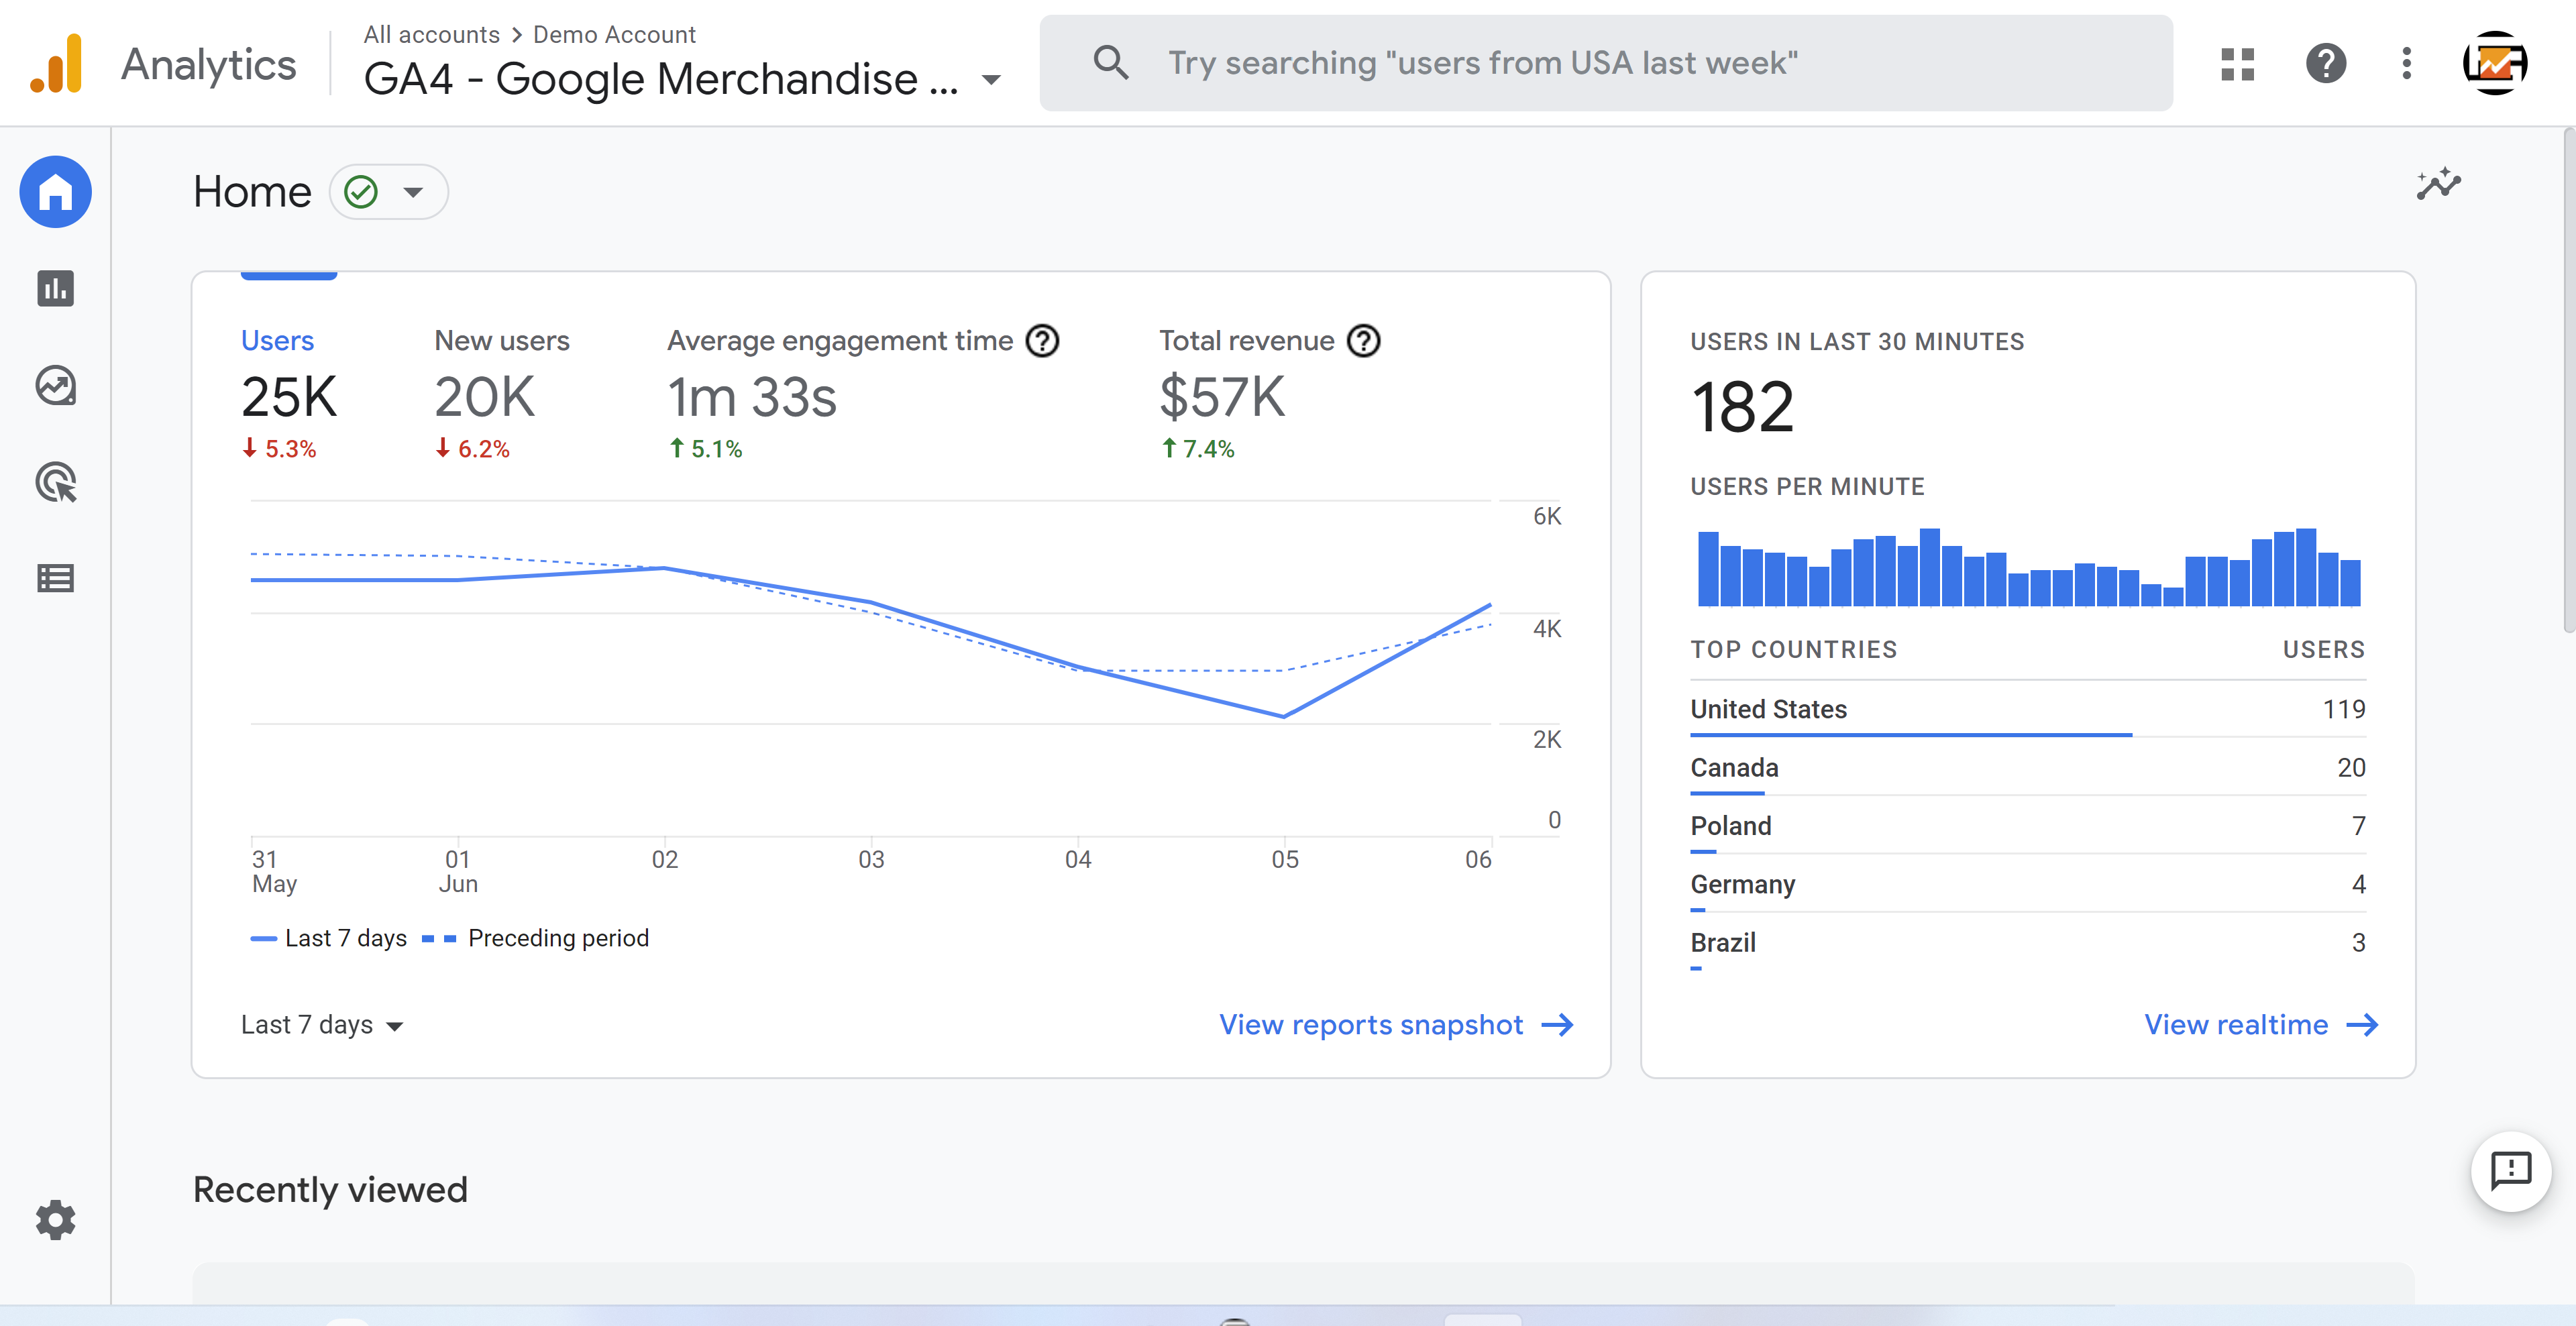Click the All accounts breadcrumb

(x=431, y=34)
